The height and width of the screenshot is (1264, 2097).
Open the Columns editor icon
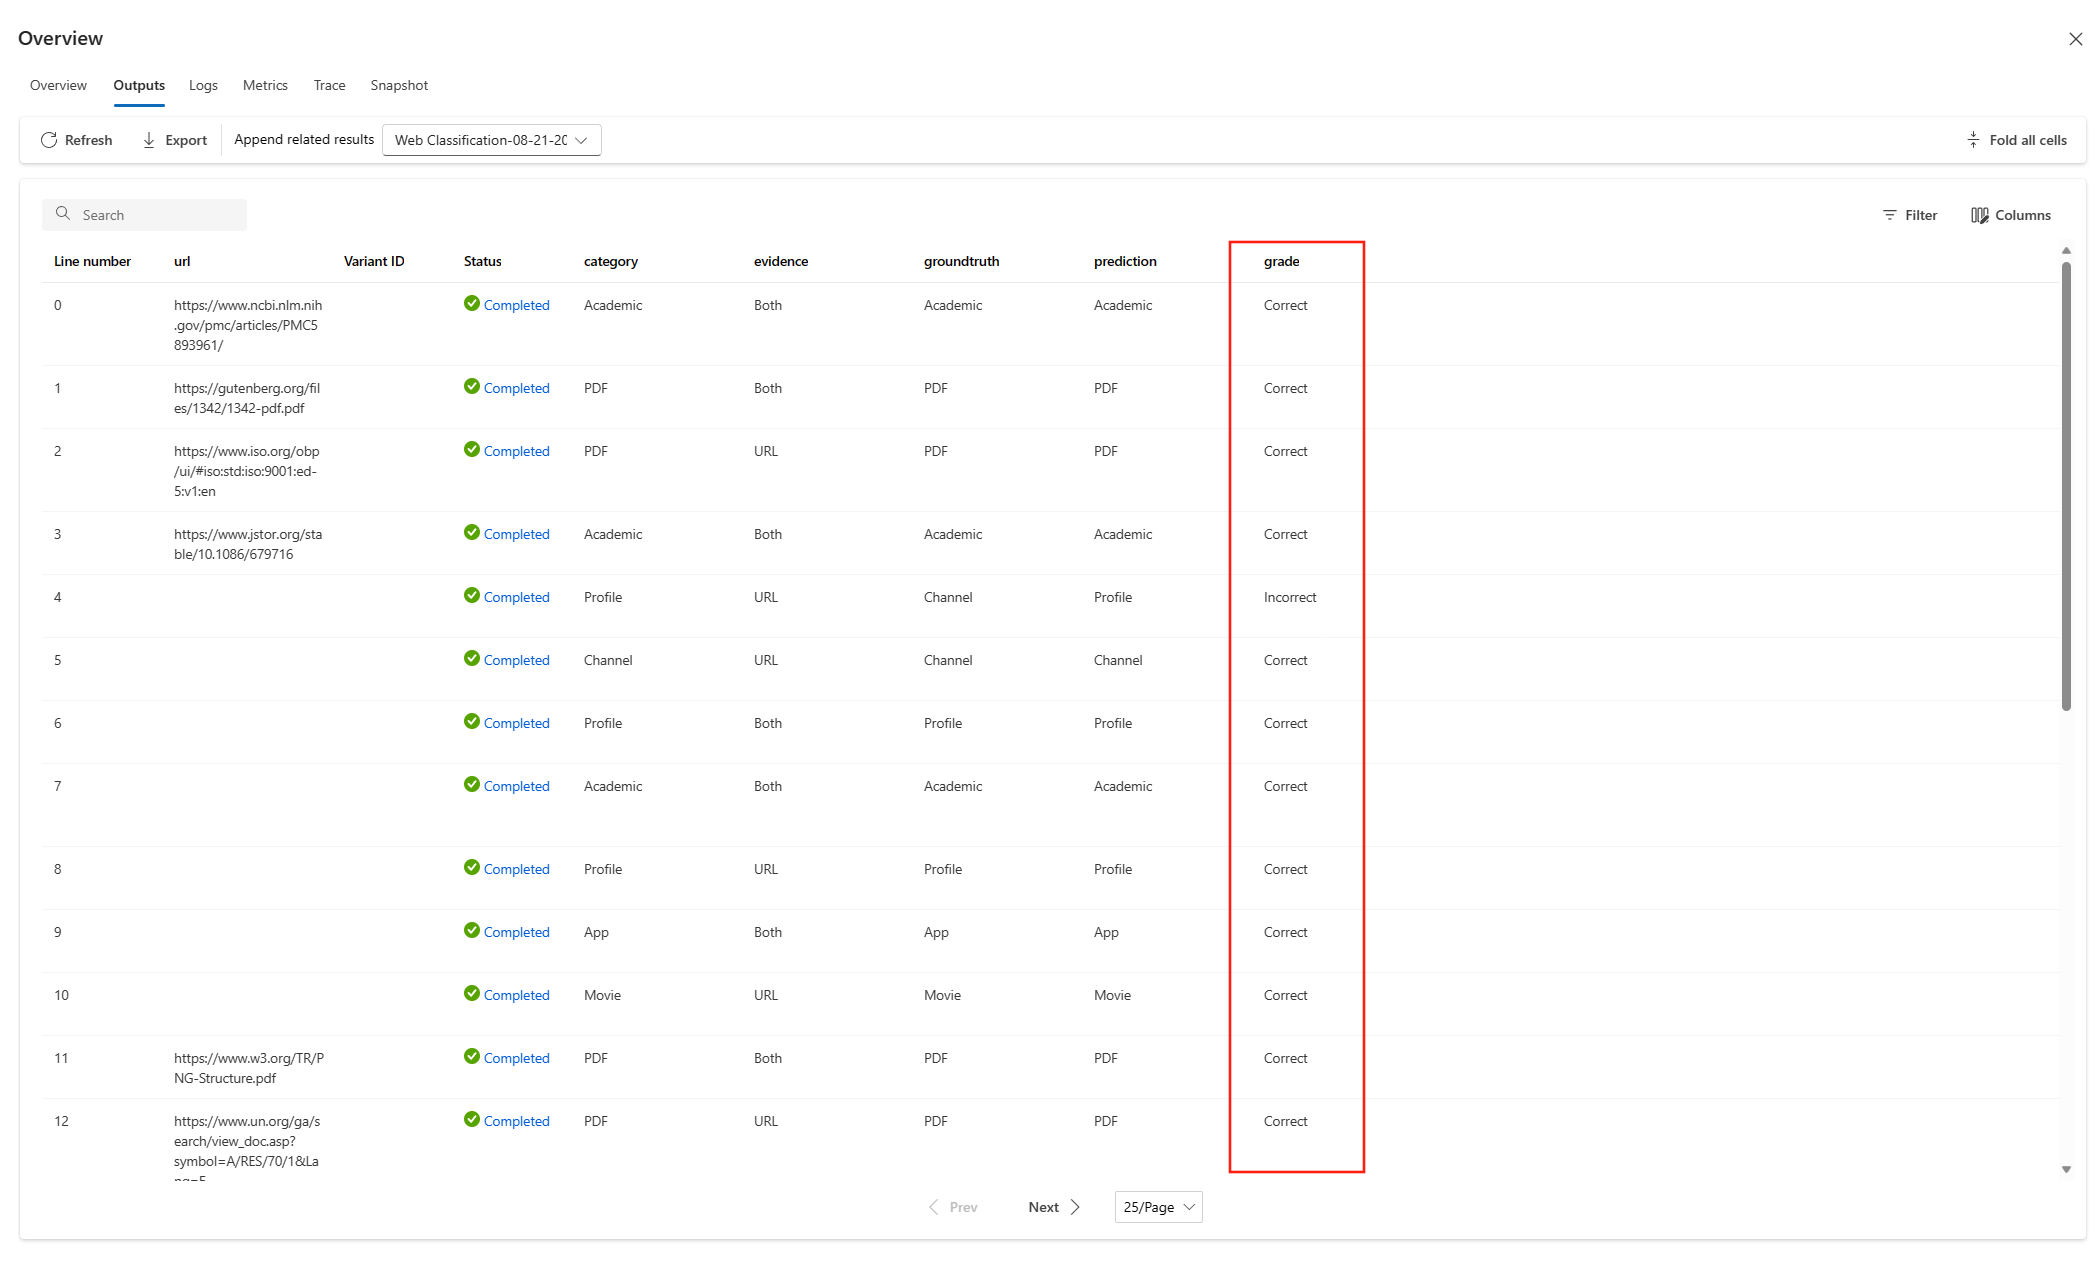pos(1979,215)
